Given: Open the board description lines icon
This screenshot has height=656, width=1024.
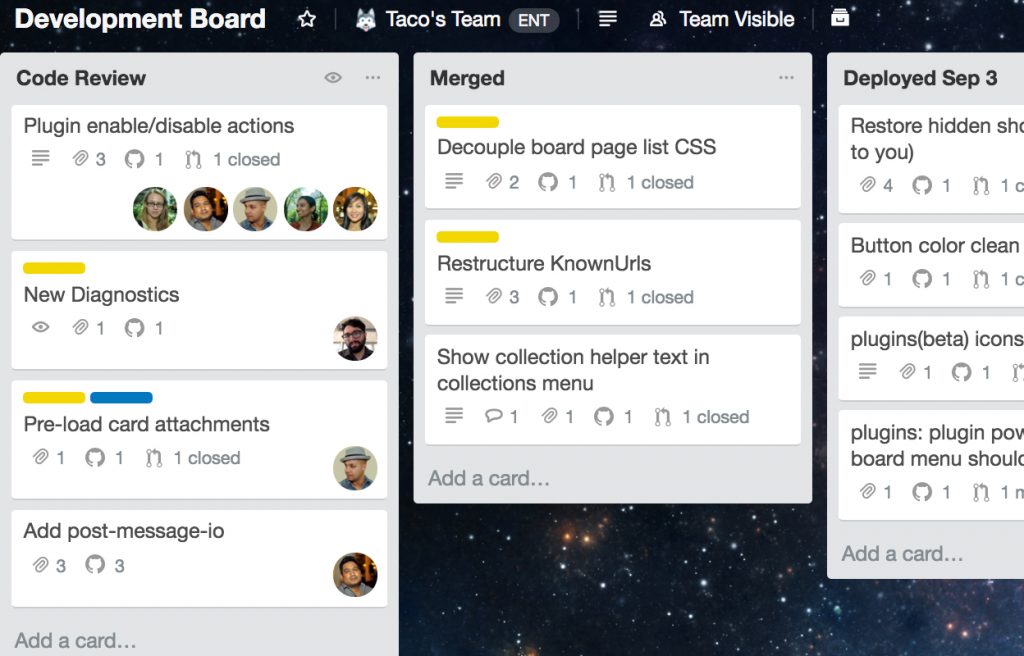Looking at the screenshot, I should coord(607,19).
